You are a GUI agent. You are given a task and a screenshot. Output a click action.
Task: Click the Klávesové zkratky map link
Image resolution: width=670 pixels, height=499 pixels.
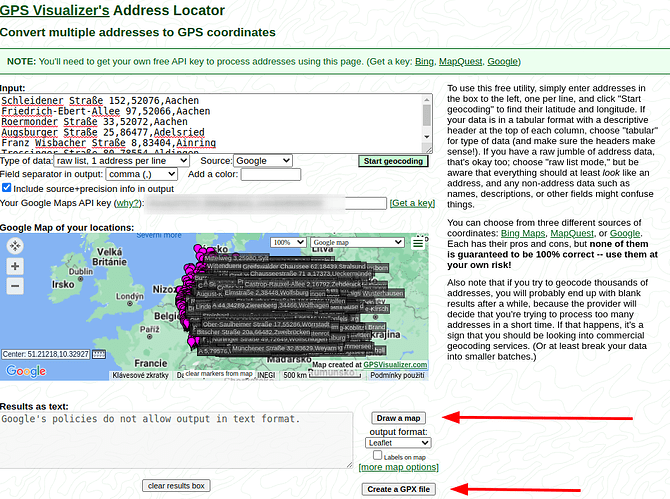(141, 375)
